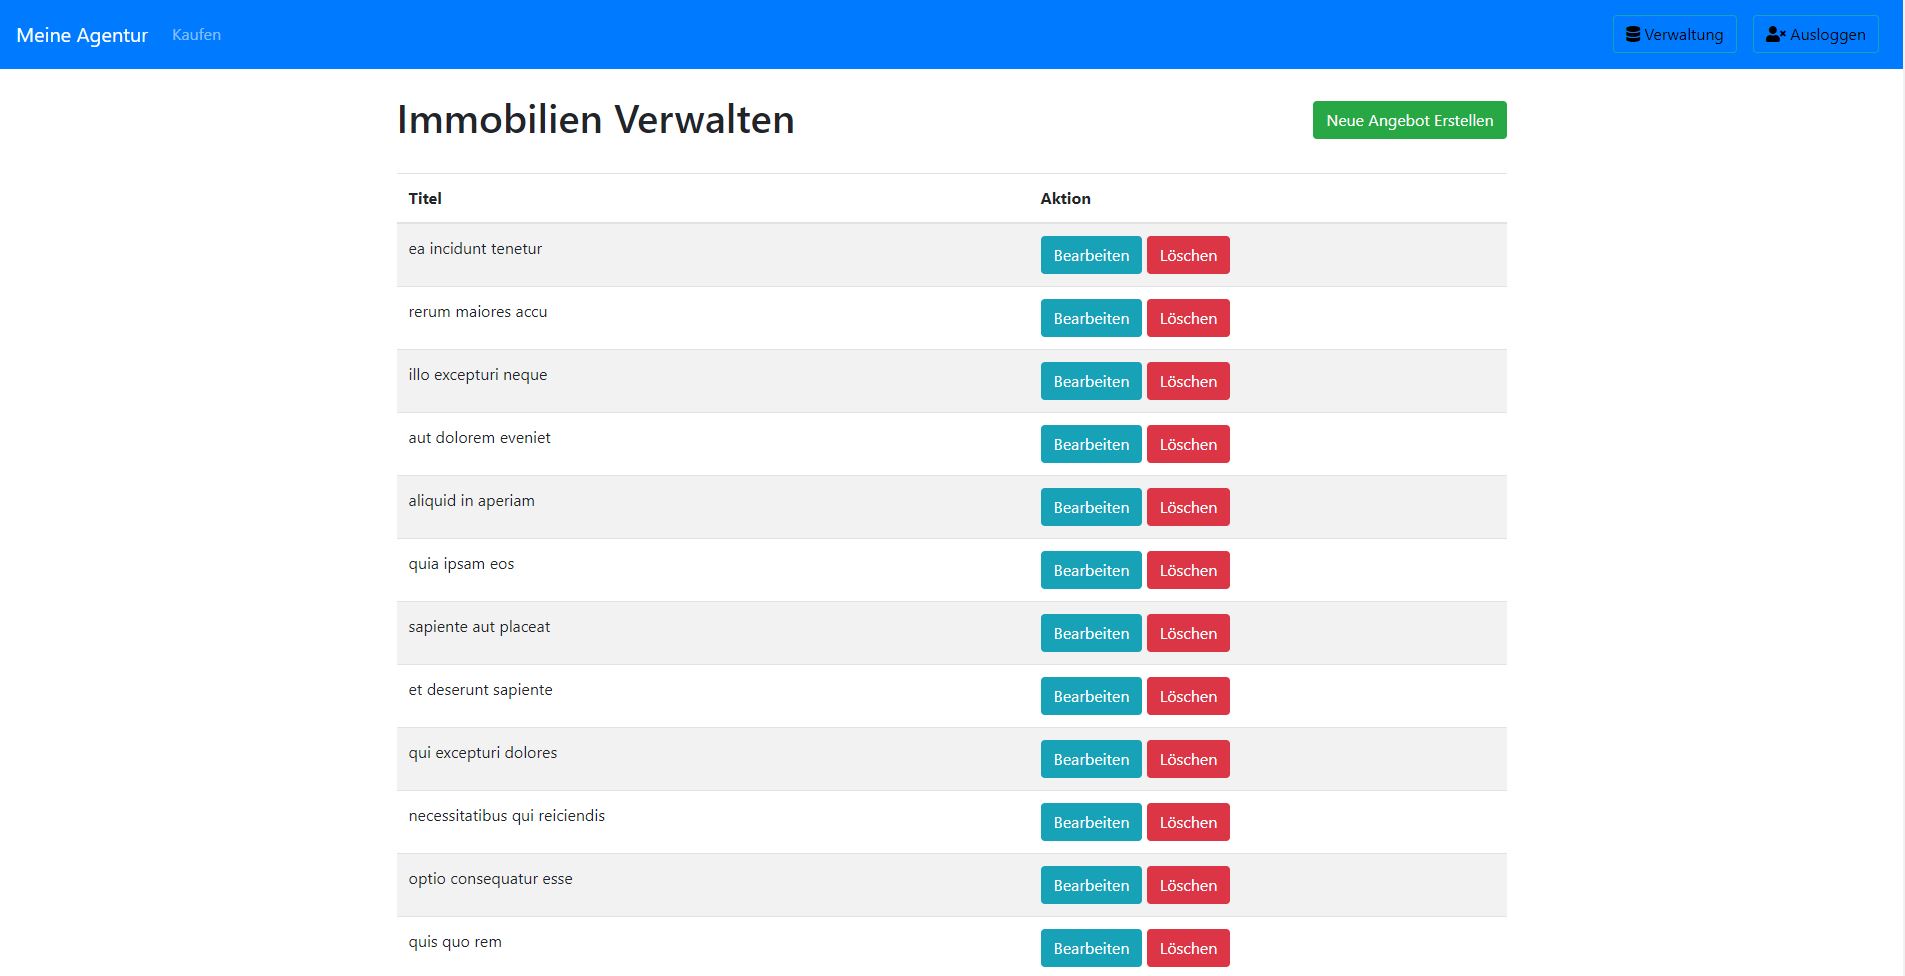The height and width of the screenshot is (976, 1905).
Task: Delete the 'ea incidunt tenetur' listing
Action: point(1188,255)
